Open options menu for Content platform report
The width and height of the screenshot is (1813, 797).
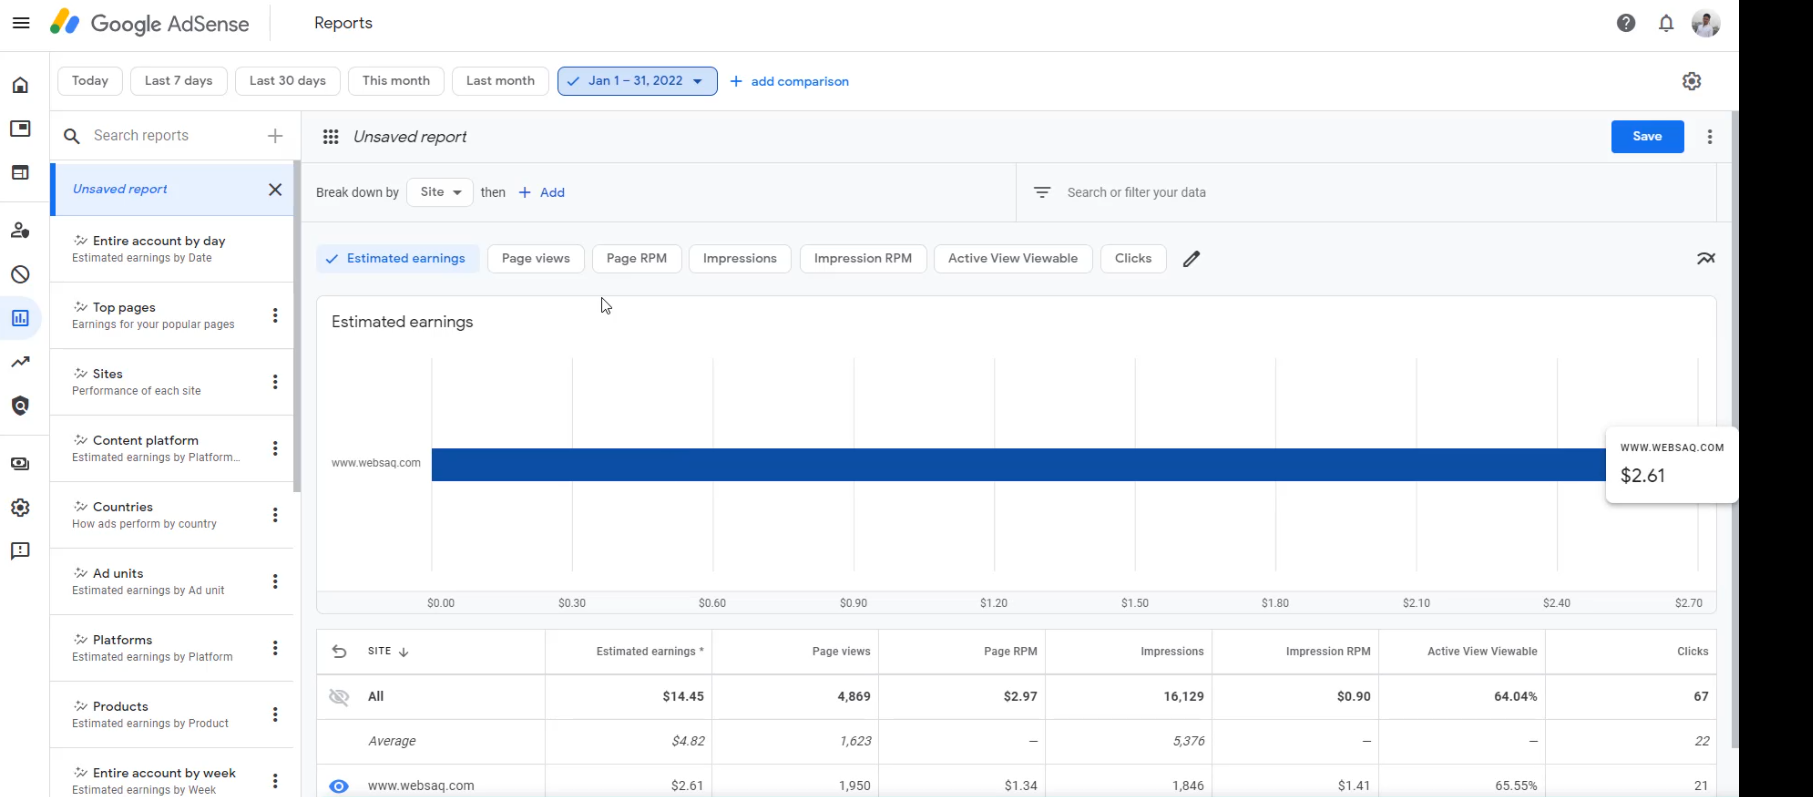point(275,449)
